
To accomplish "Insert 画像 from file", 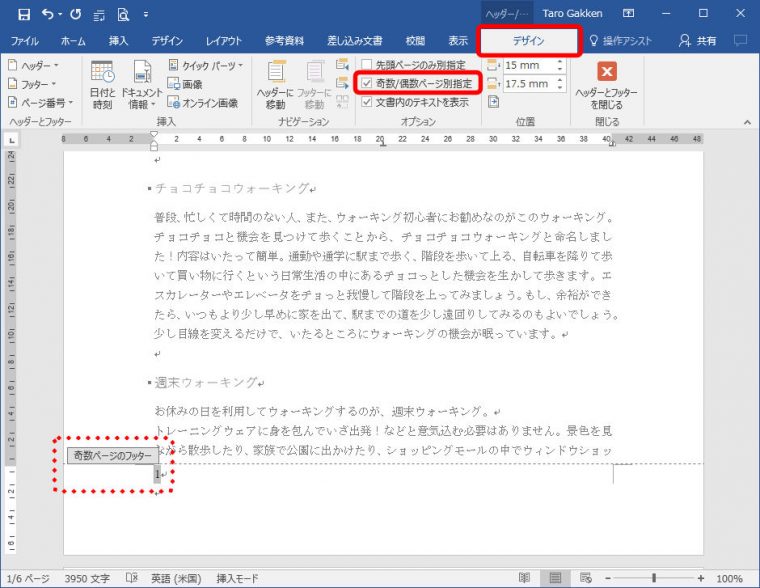I will [185, 84].
